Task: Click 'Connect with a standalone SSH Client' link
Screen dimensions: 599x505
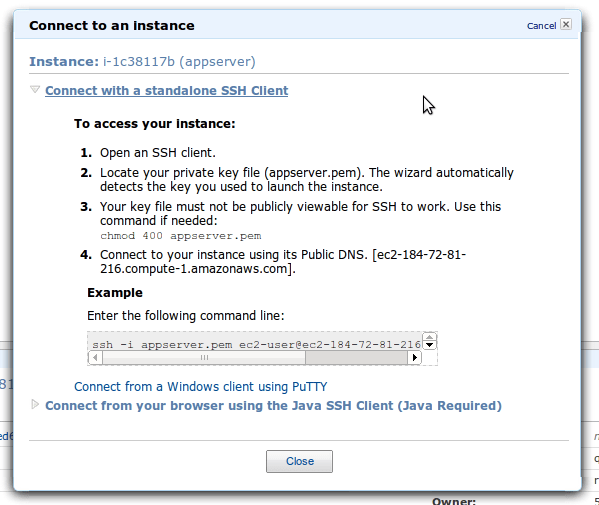Action: pos(167,91)
